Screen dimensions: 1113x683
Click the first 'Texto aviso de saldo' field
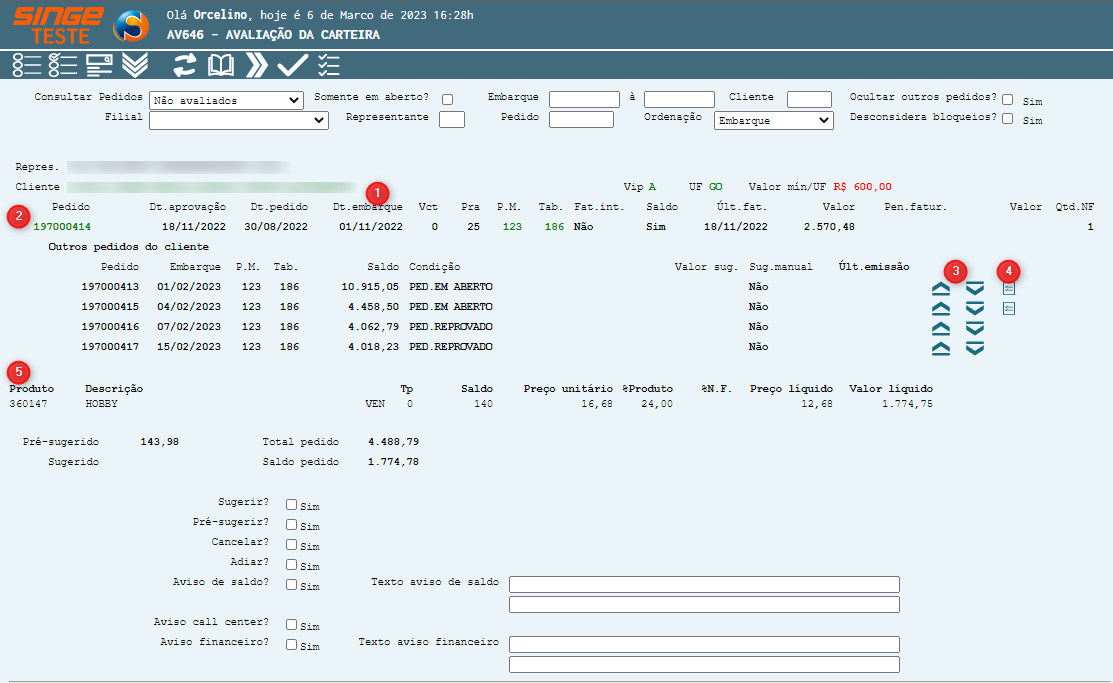704,584
